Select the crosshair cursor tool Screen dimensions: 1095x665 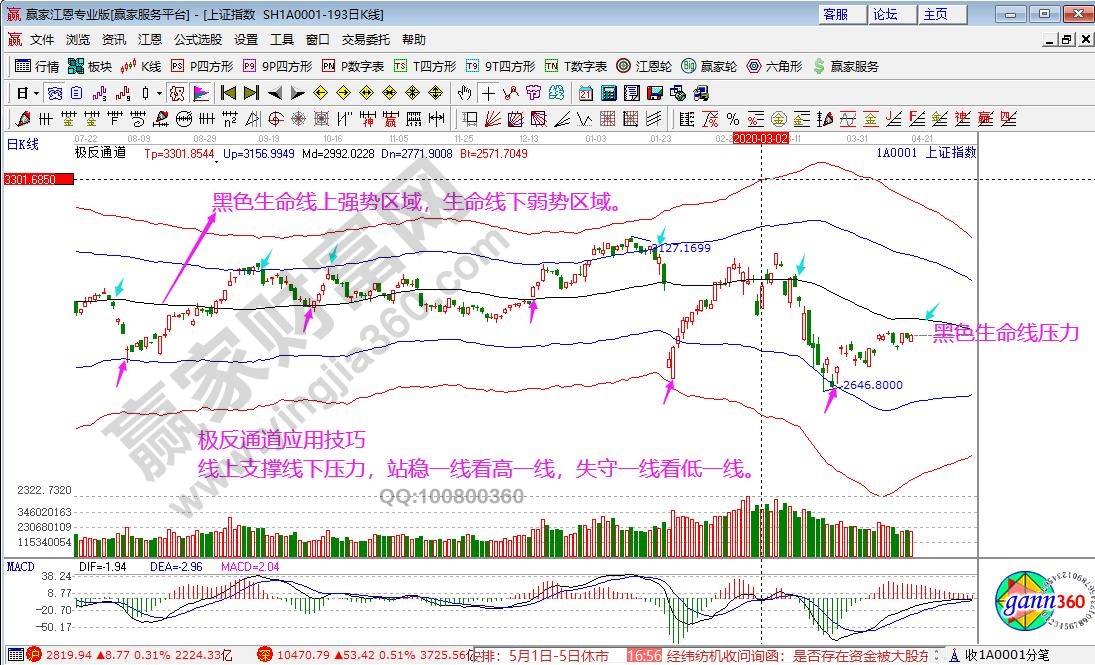tap(488, 93)
